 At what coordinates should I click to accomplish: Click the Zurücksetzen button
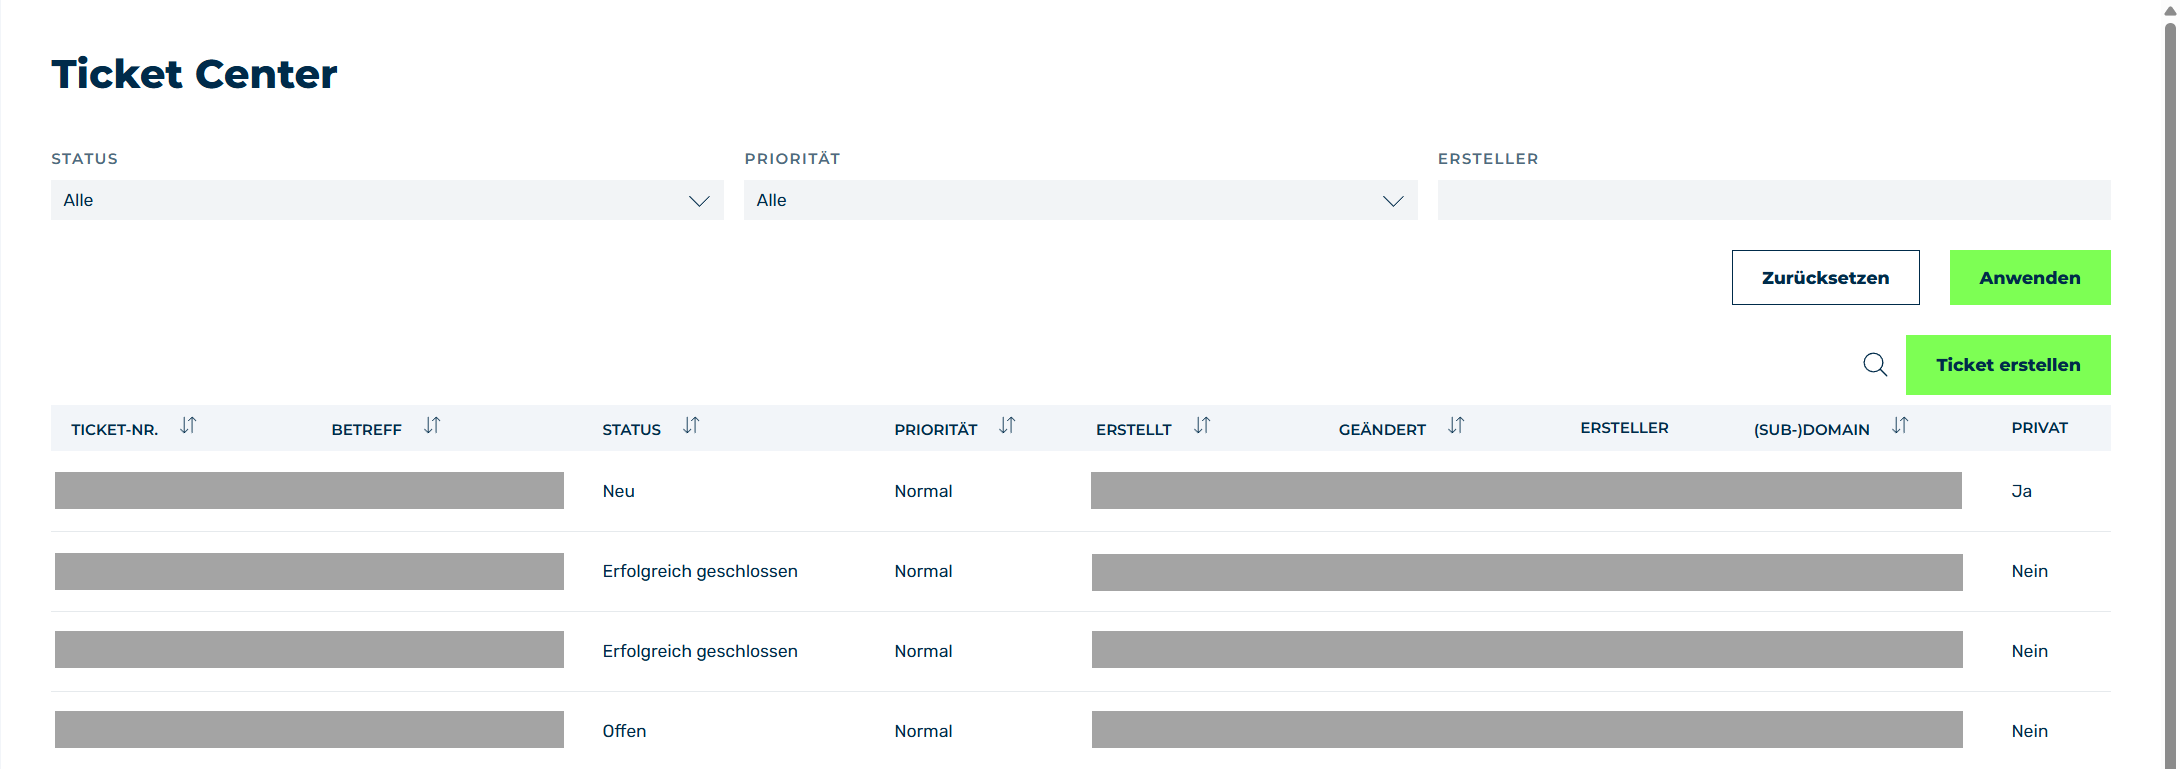pos(1825,277)
